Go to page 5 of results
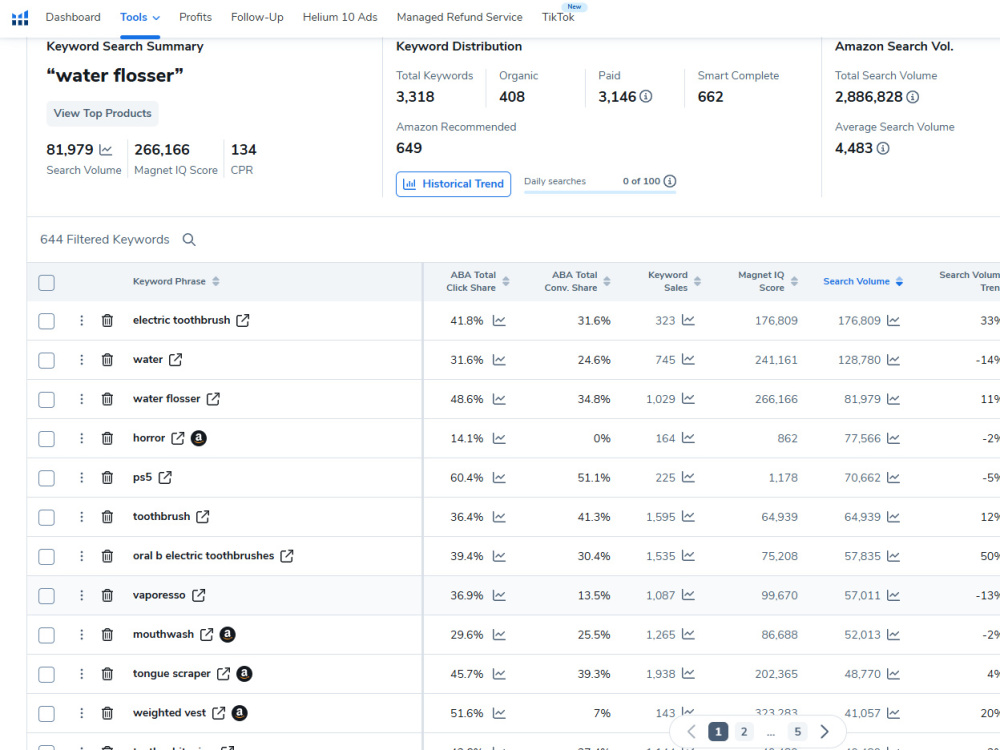Viewport: 1000px width, 750px height. pos(797,732)
